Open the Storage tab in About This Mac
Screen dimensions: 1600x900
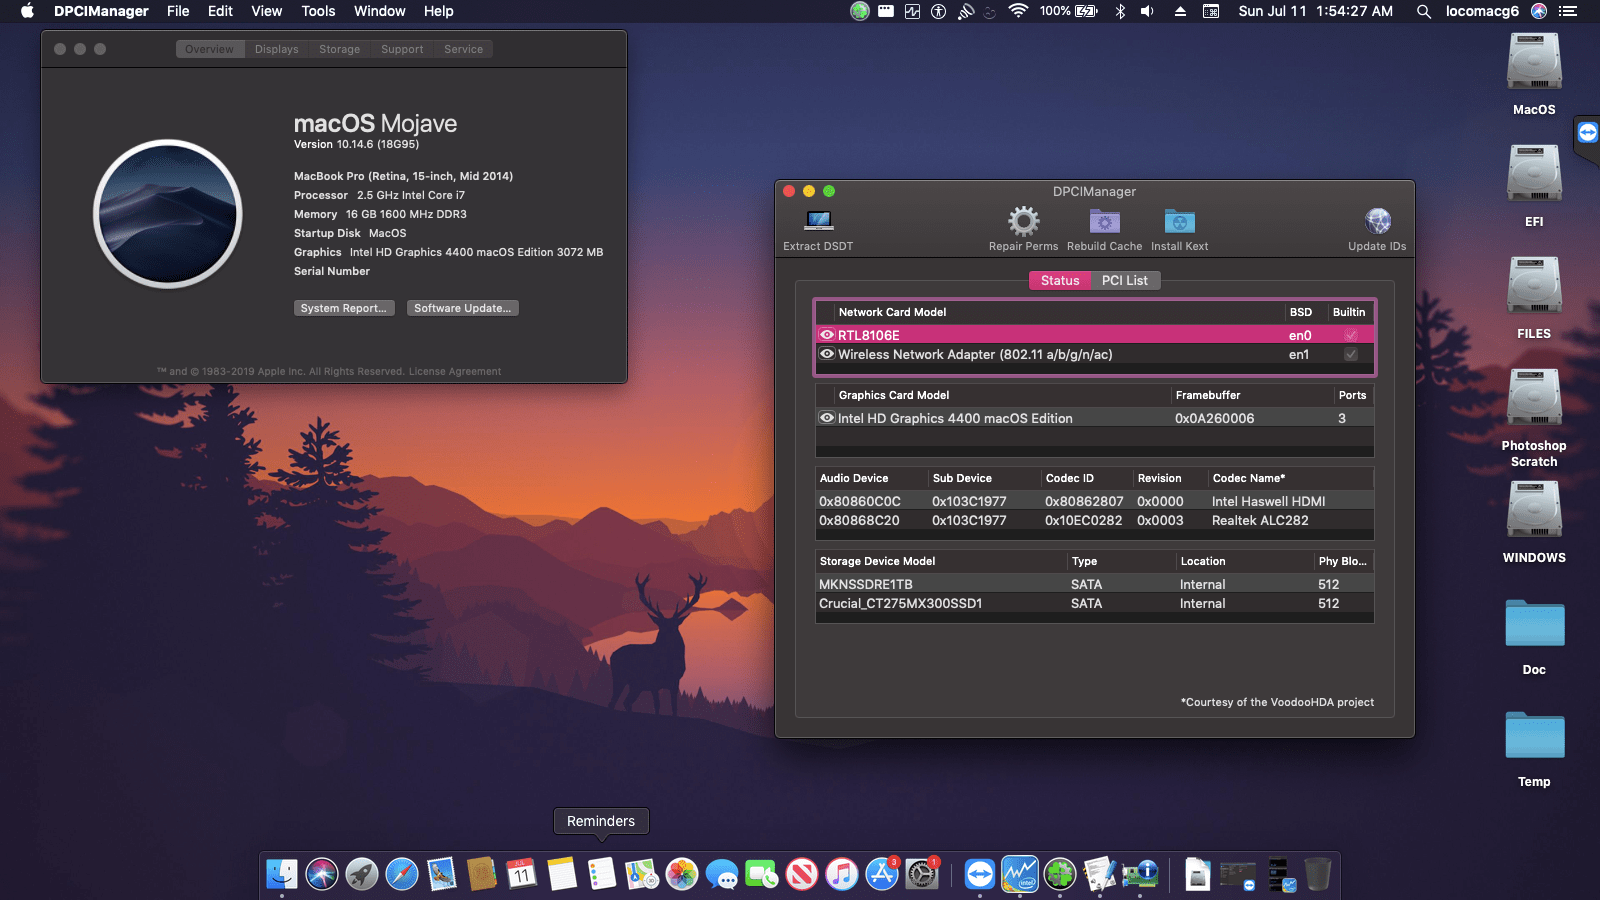click(339, 49)
